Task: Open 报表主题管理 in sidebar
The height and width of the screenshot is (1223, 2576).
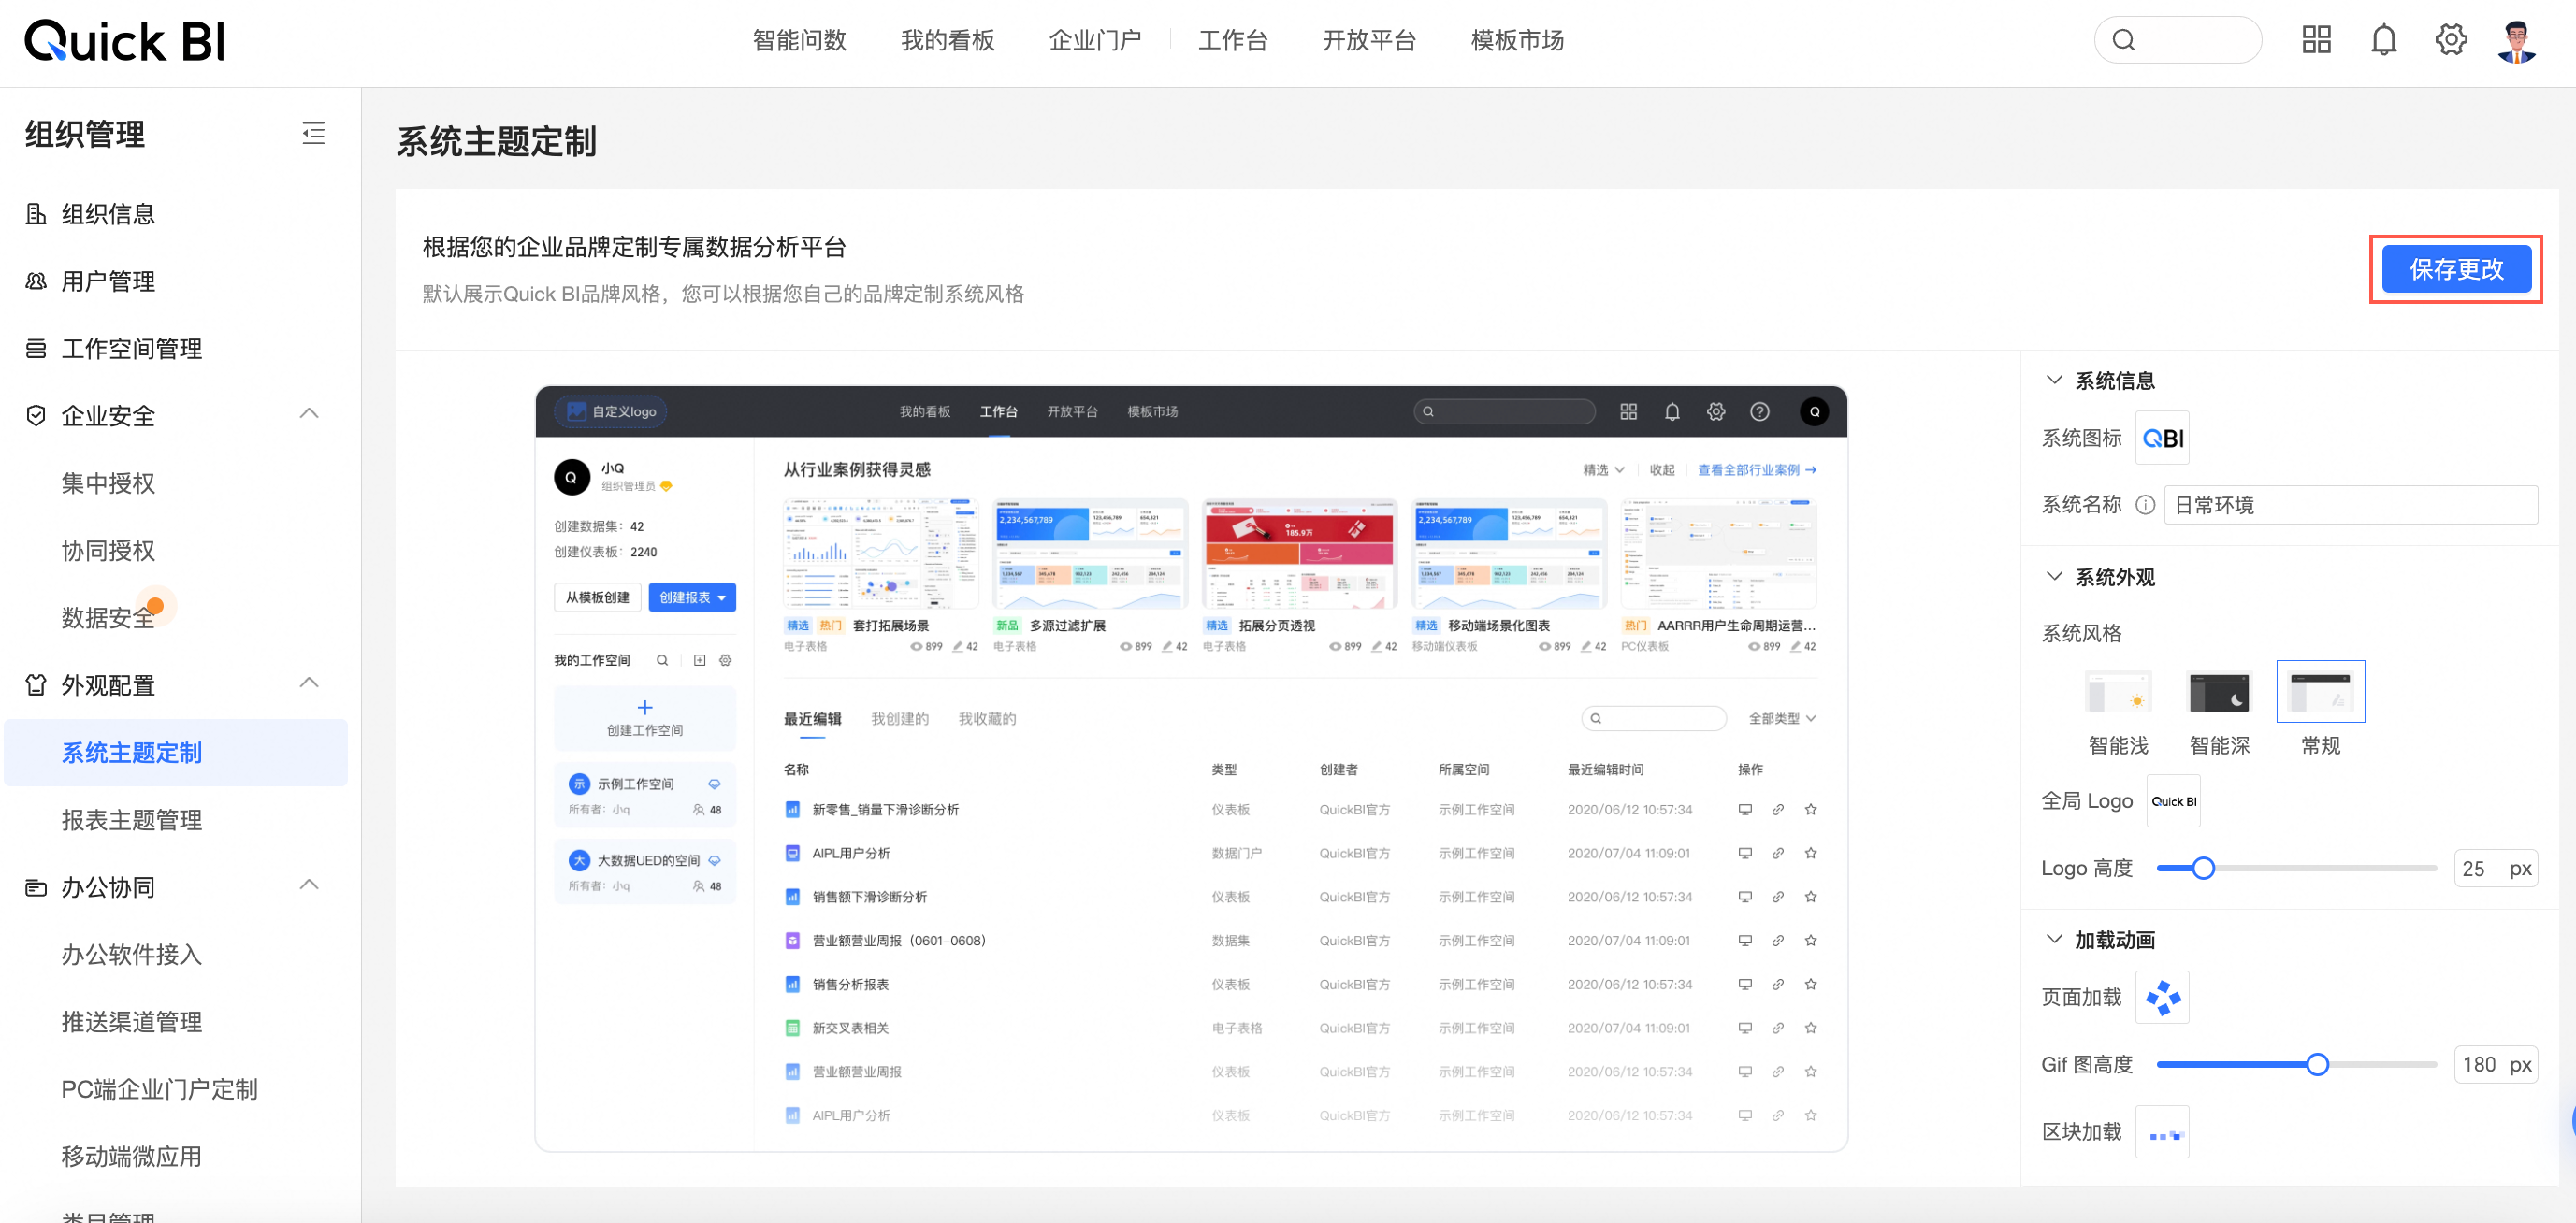Action: (x=131, y=820)
